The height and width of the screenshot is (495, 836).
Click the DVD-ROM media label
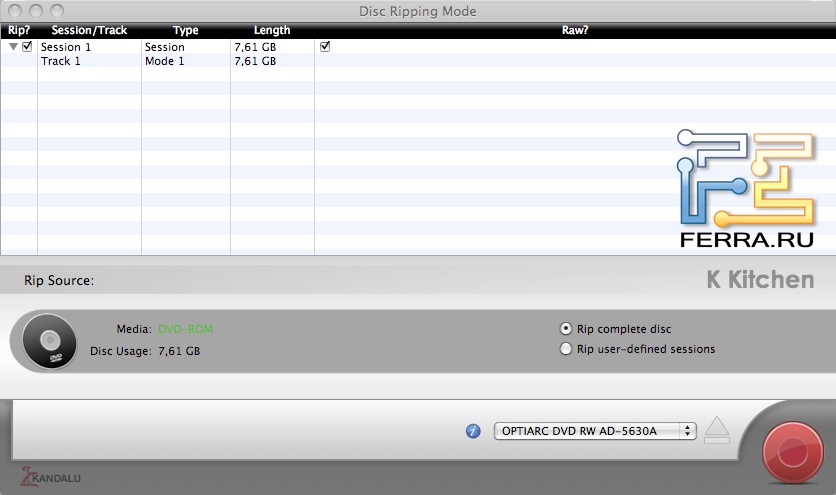pyautogui.click(x=186, y=329)
